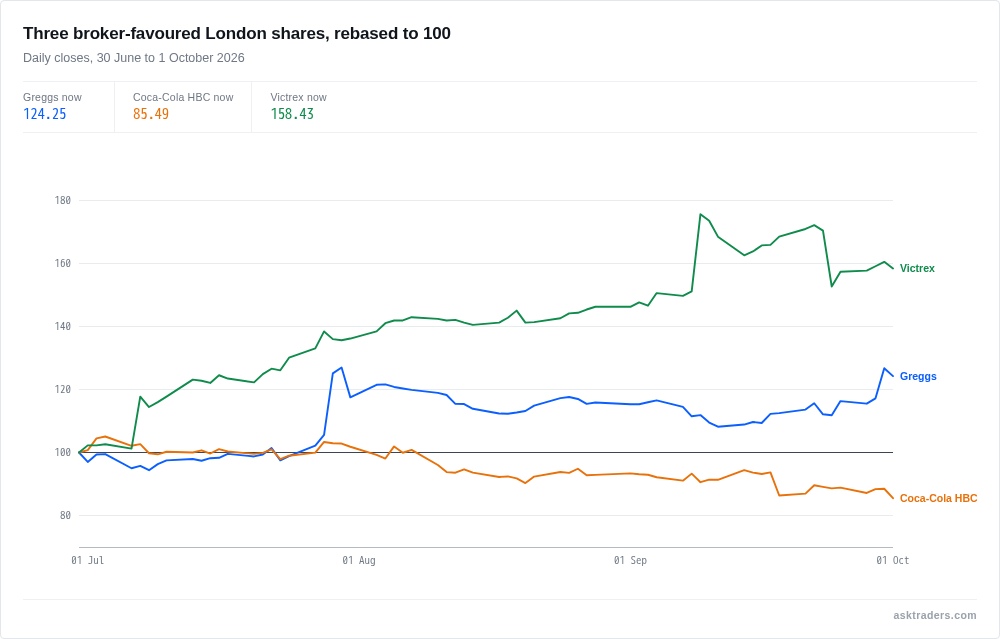
Task: Click the '01 Jul' x-axis label
Action: point(87,560)
